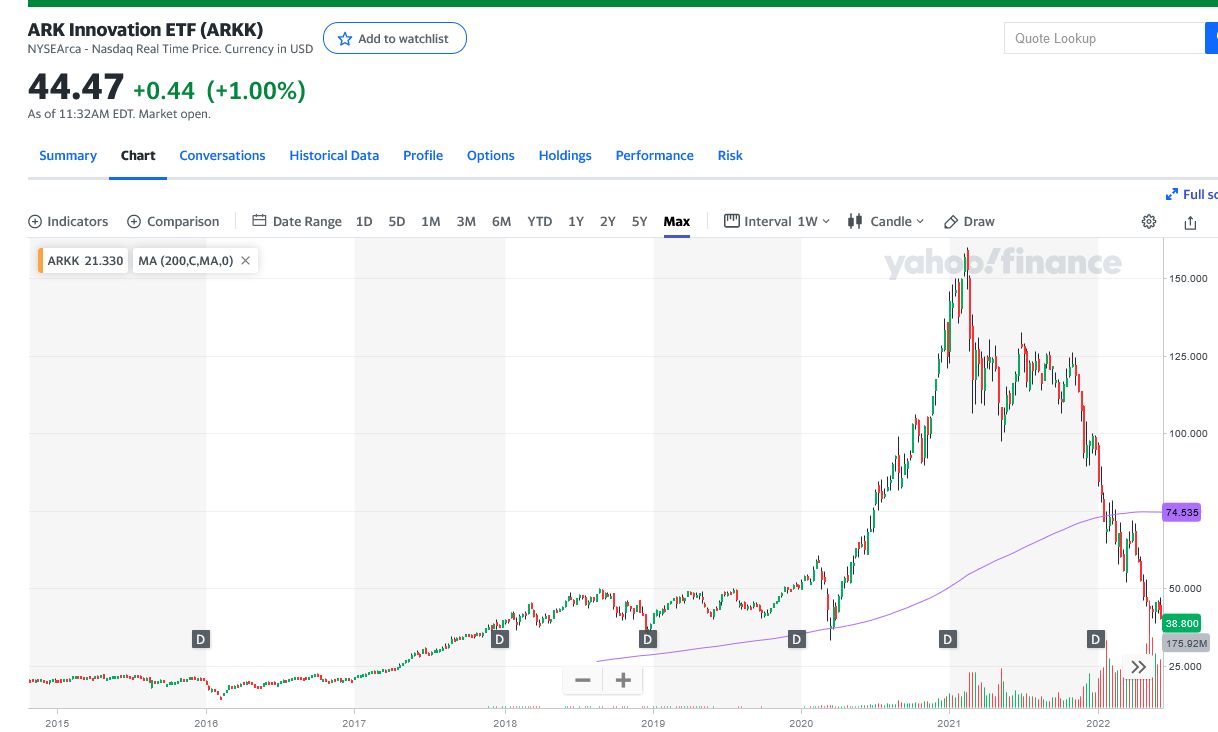Open the Conversations tab
Image resolution: width=1218 pixels, height=732 pixels.
pos(222,156)
